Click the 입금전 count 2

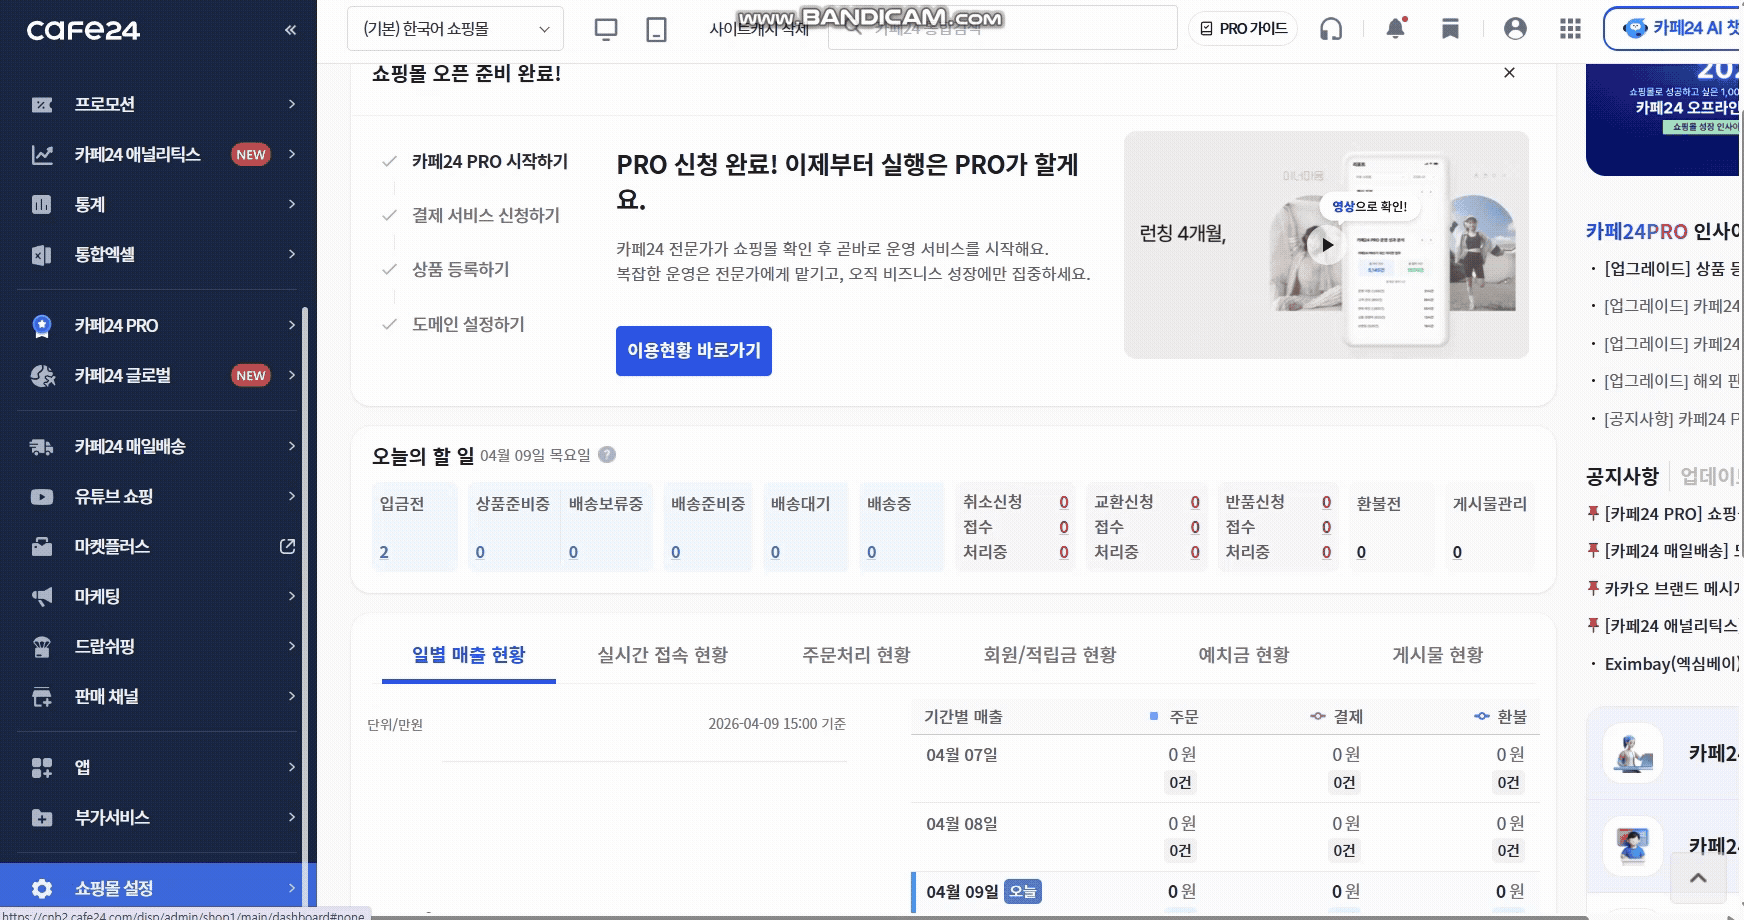[384, 552]
